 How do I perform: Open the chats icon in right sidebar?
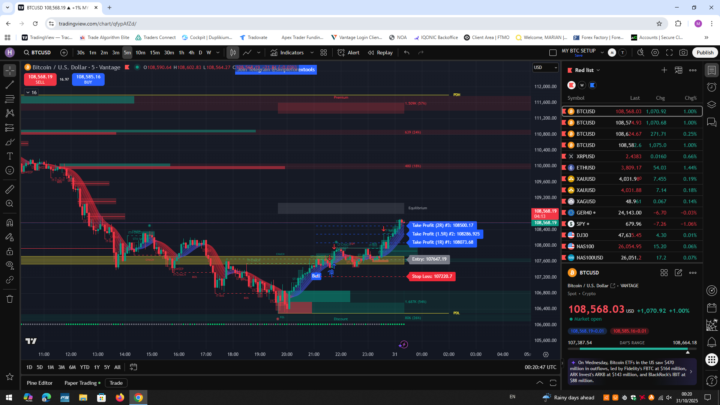[x=712, y=122]
